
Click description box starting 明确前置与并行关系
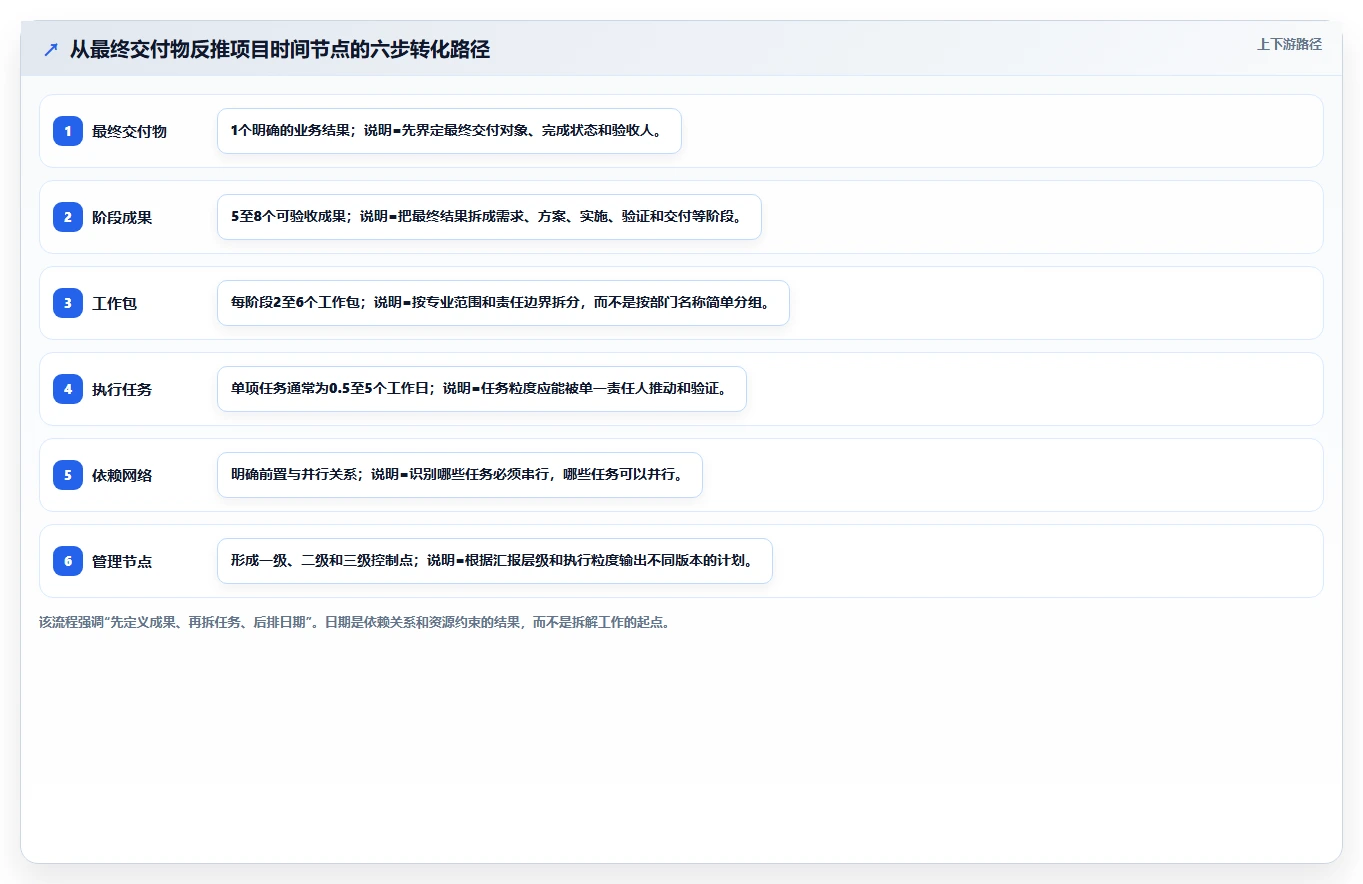coord(460,475)
